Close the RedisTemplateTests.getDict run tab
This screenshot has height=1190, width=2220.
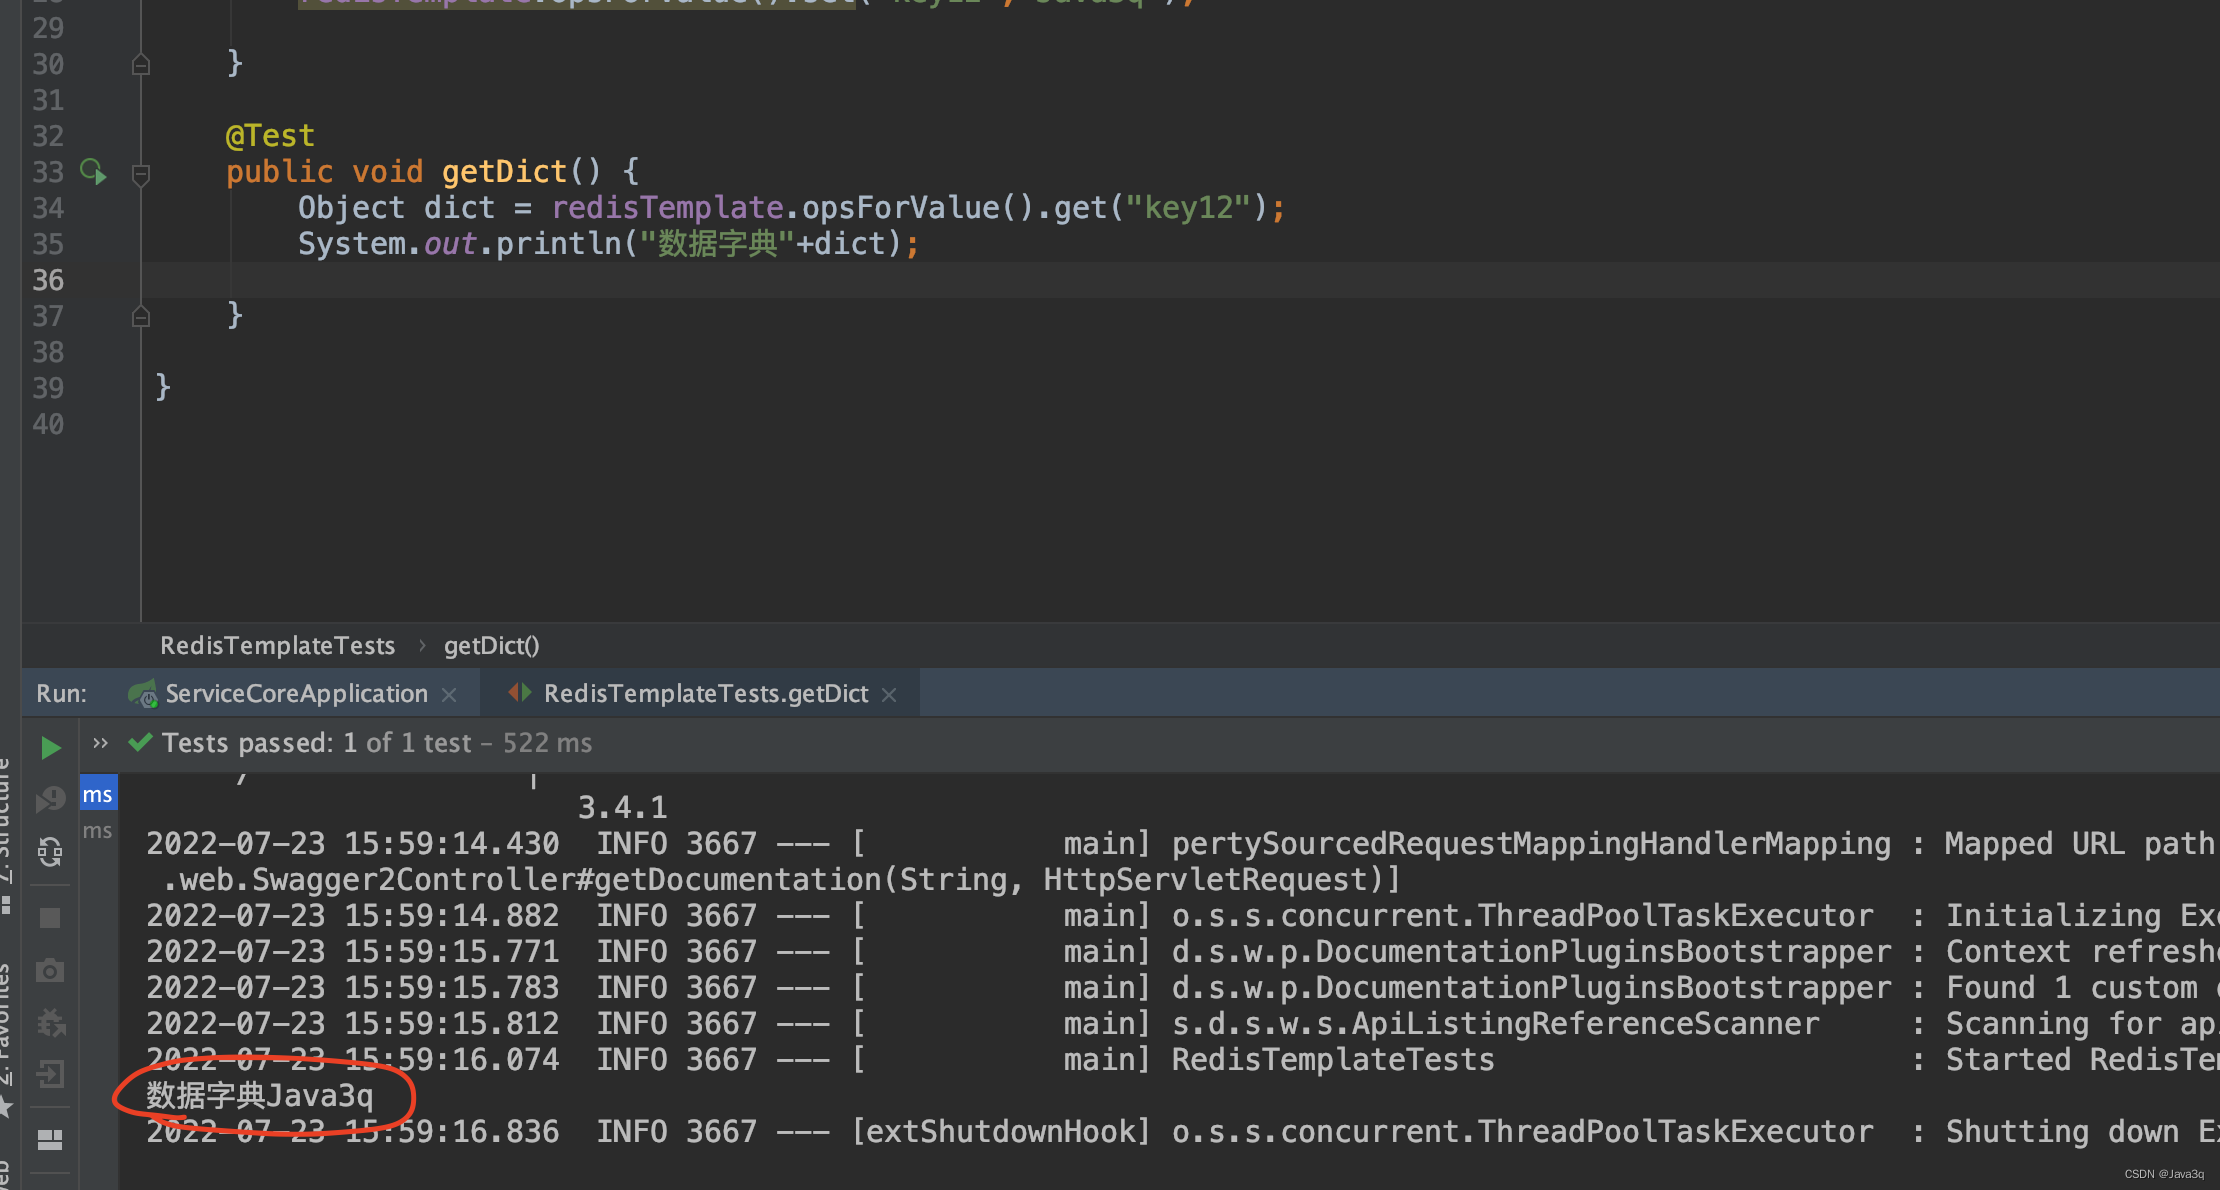(889, 695)
